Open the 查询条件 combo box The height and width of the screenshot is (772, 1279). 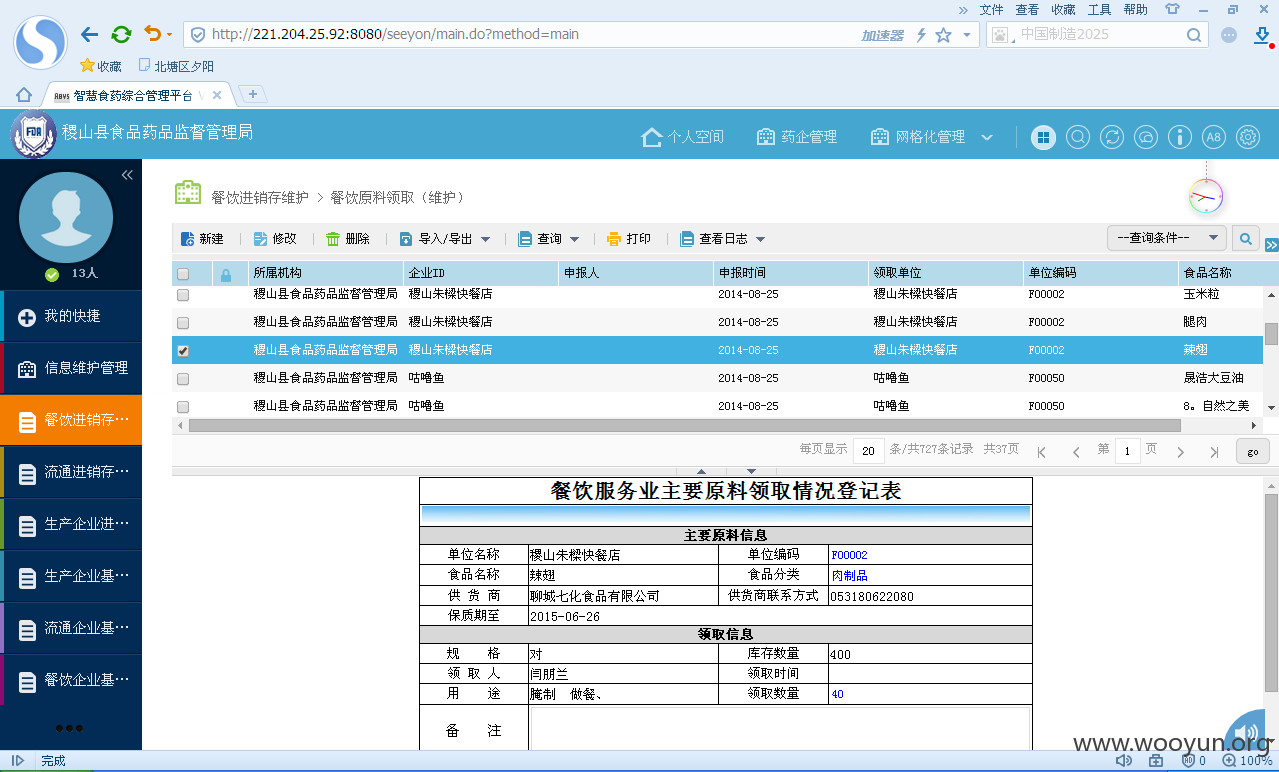coord(1166,238)
